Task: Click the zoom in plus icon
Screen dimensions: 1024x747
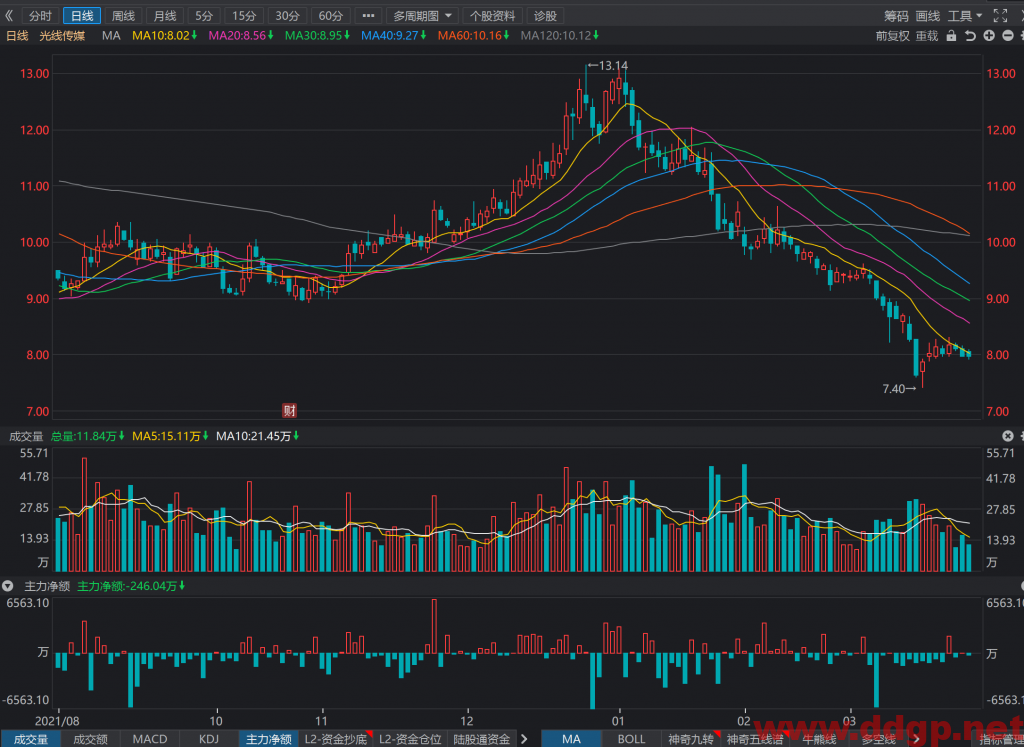Action: (989, 36)
